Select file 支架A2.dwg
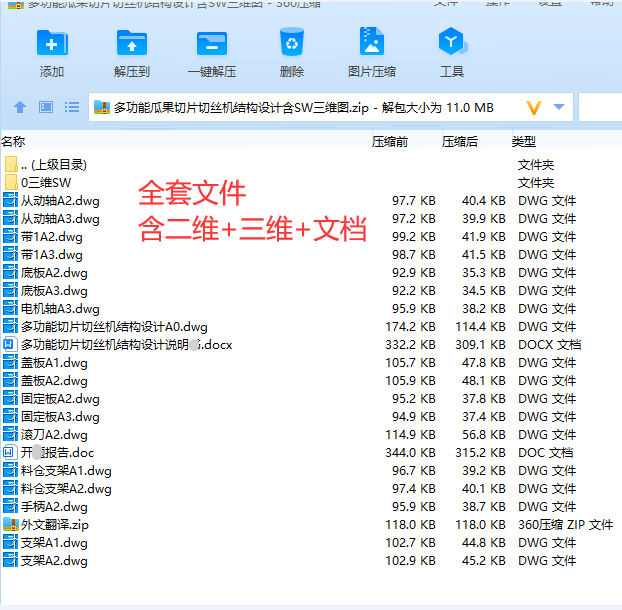 coord(54,561)
